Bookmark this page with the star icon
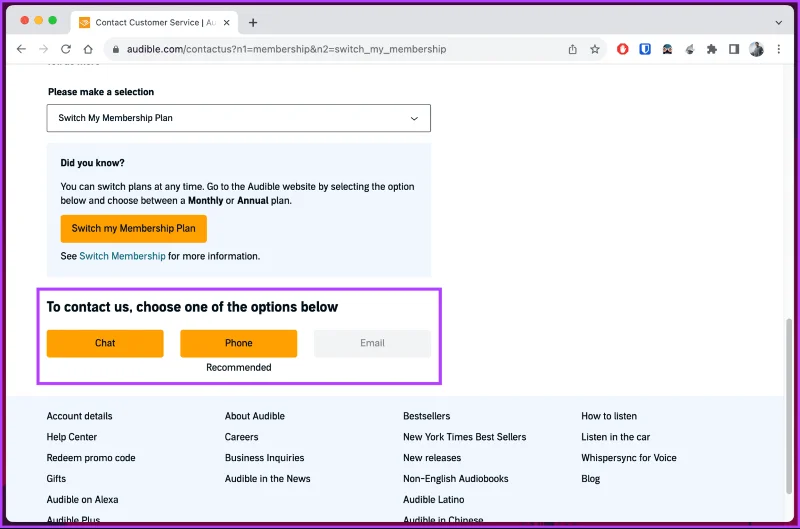Screen dimensions: 800x529 (x=595, y=49)
